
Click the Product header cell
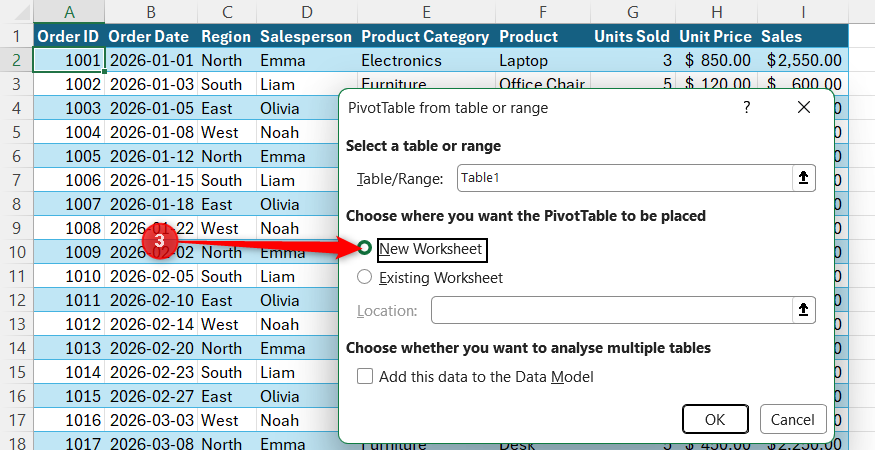(543, 36)
